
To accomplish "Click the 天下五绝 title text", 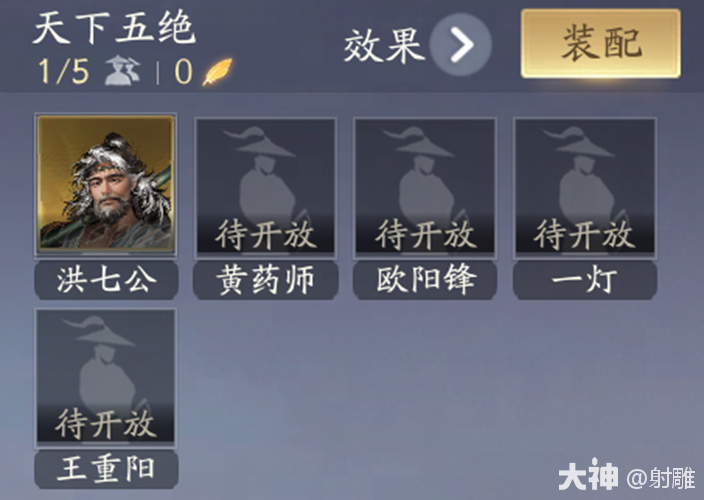I will click(114, 28).
